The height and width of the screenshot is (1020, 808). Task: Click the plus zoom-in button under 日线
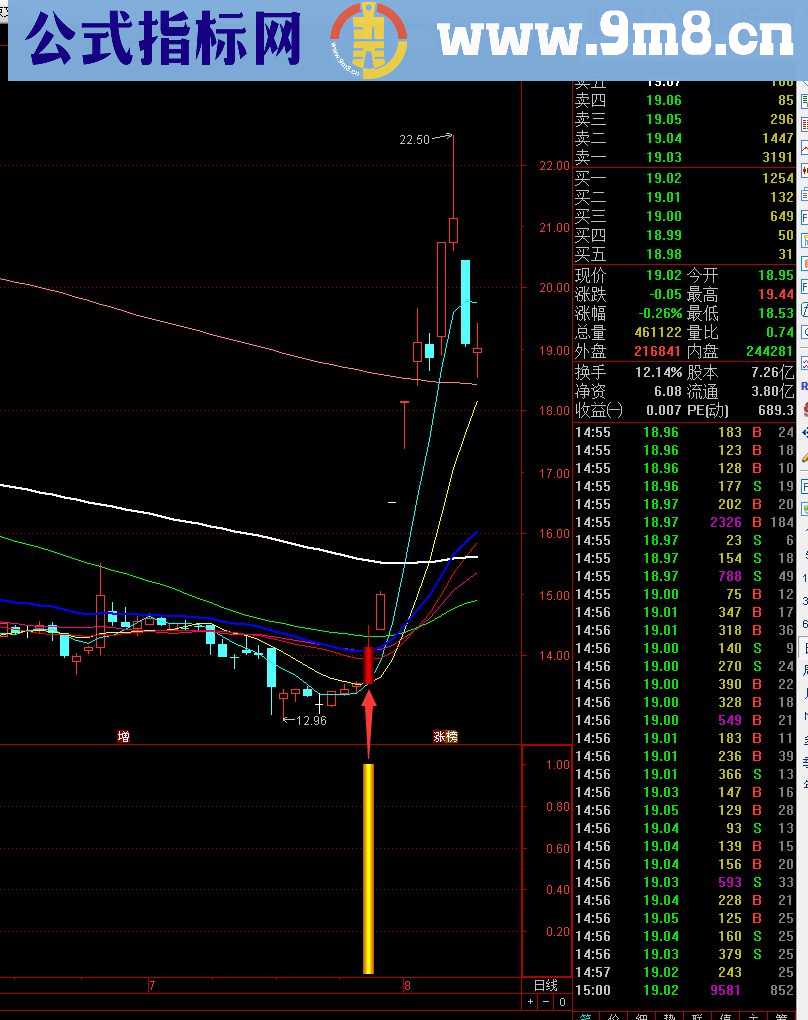click(x=531, y=1001)
